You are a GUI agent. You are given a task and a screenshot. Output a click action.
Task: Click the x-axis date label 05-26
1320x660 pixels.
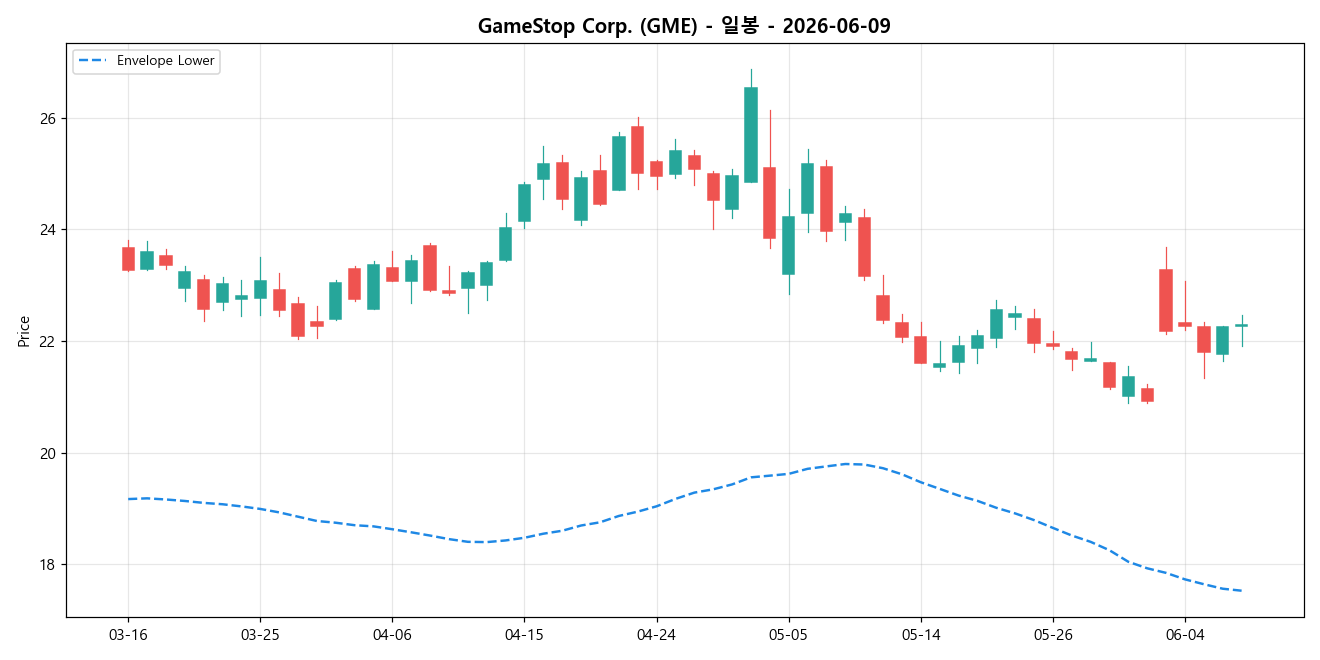(x=1052, y=635)
